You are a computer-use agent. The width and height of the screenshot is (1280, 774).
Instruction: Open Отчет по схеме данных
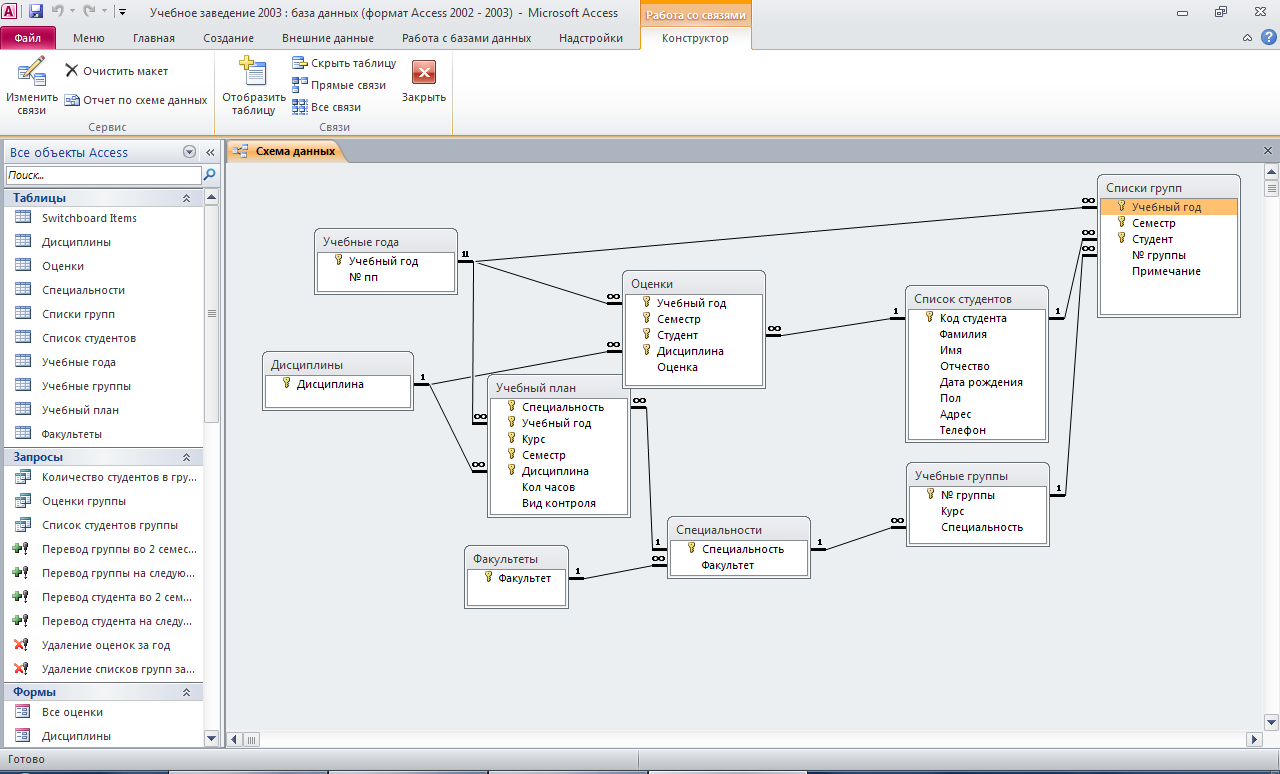coord(136,100)
